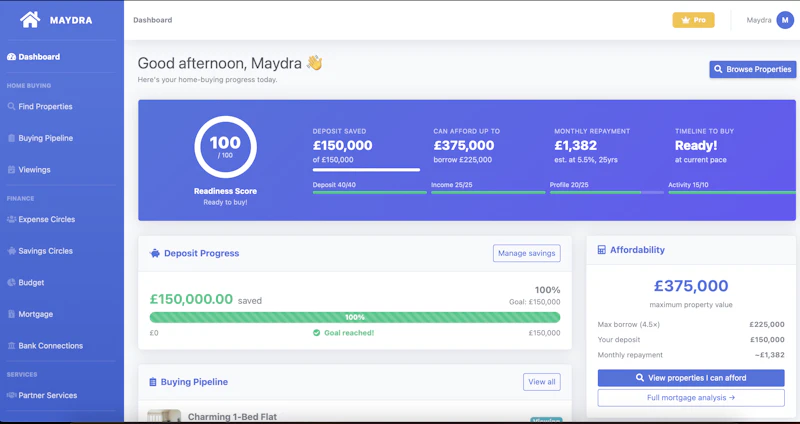Click the Maydra username in header
Viewport: 800px width, 424px height.
tap(759, 20)
